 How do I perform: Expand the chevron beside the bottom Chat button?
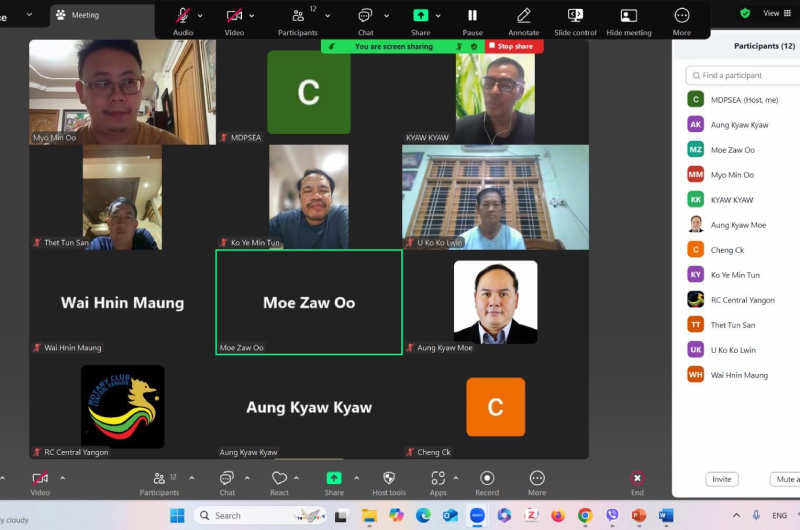pyautogui.click(x=248, y=478)
